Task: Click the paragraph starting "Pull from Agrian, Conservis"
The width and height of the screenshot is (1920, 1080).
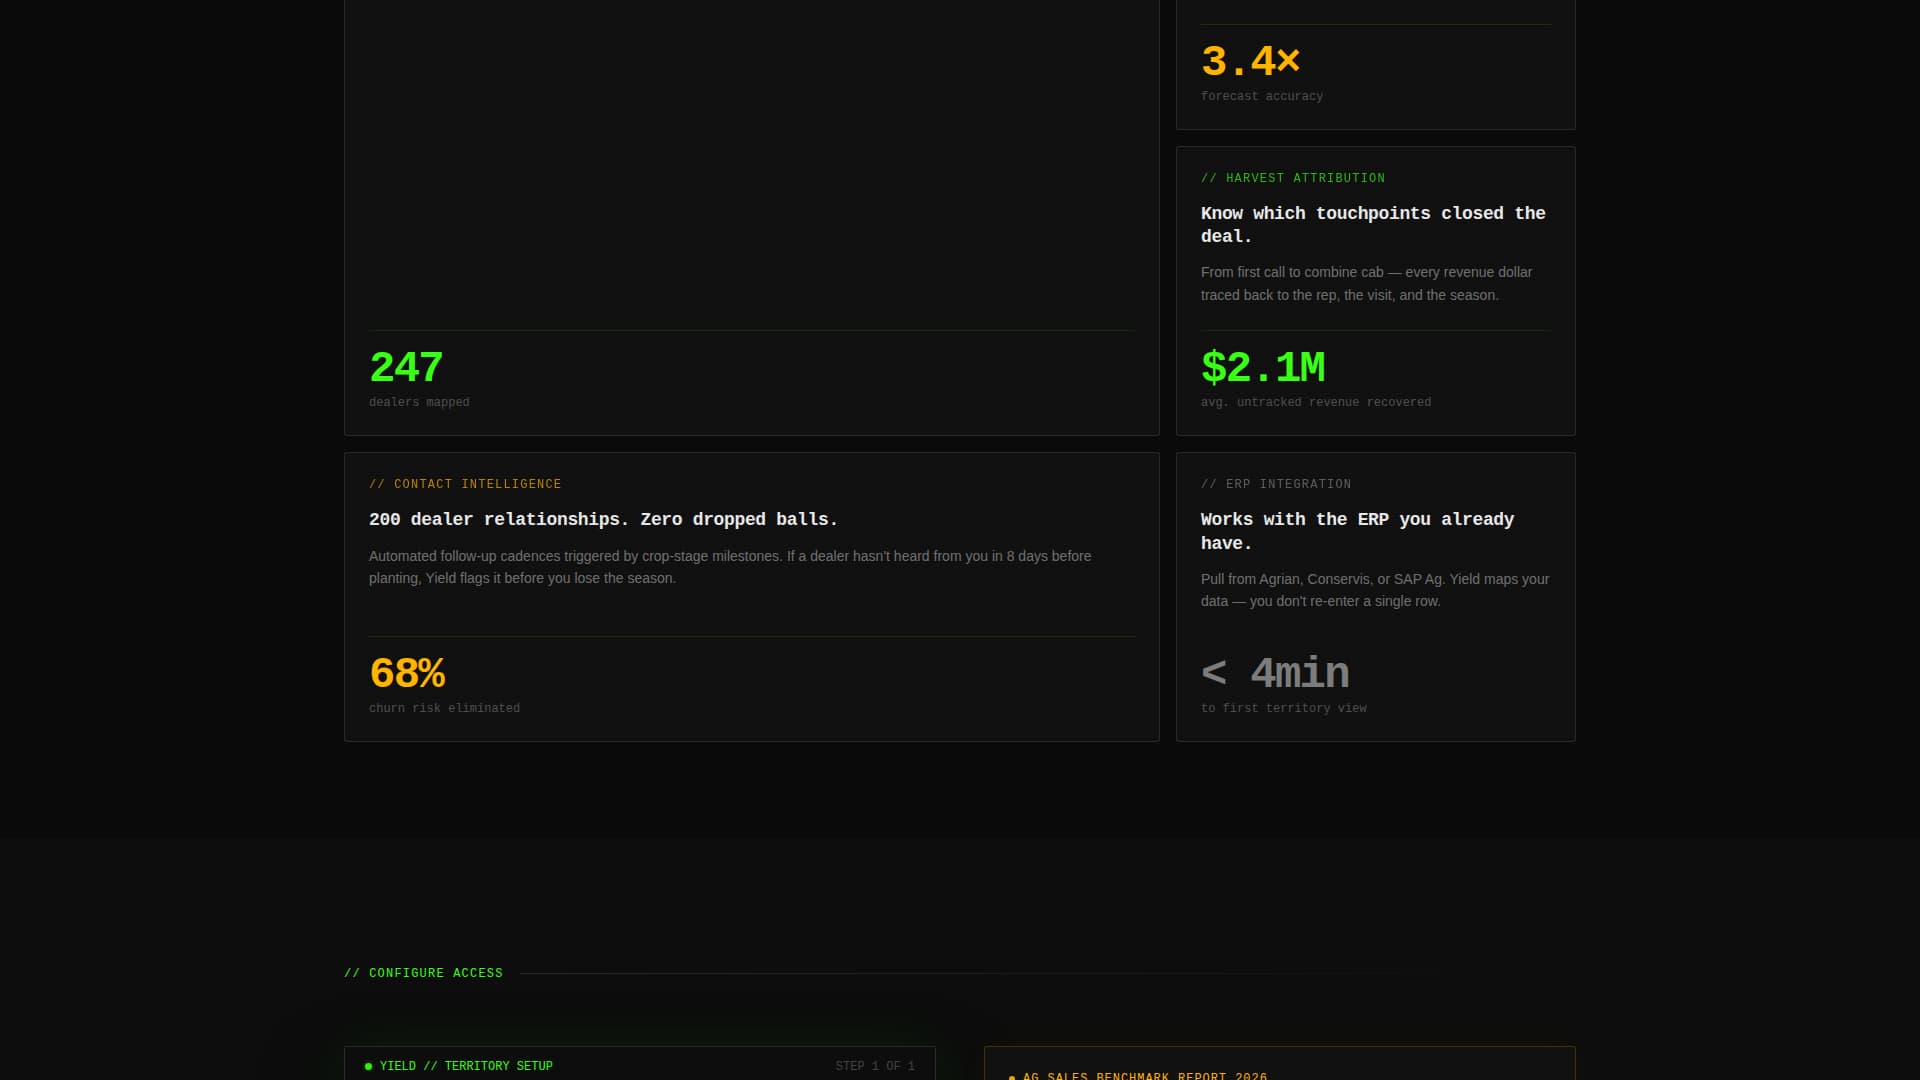Action: point(1375,590)
